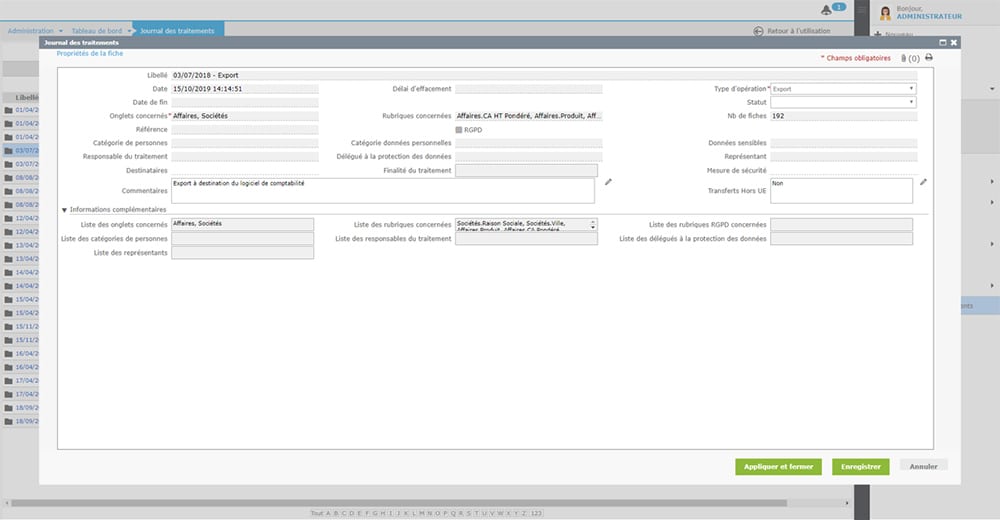Viewport: 1000px width, 520px height.
Task: Click the Rubriques concernées field
Action: point(529,116)
